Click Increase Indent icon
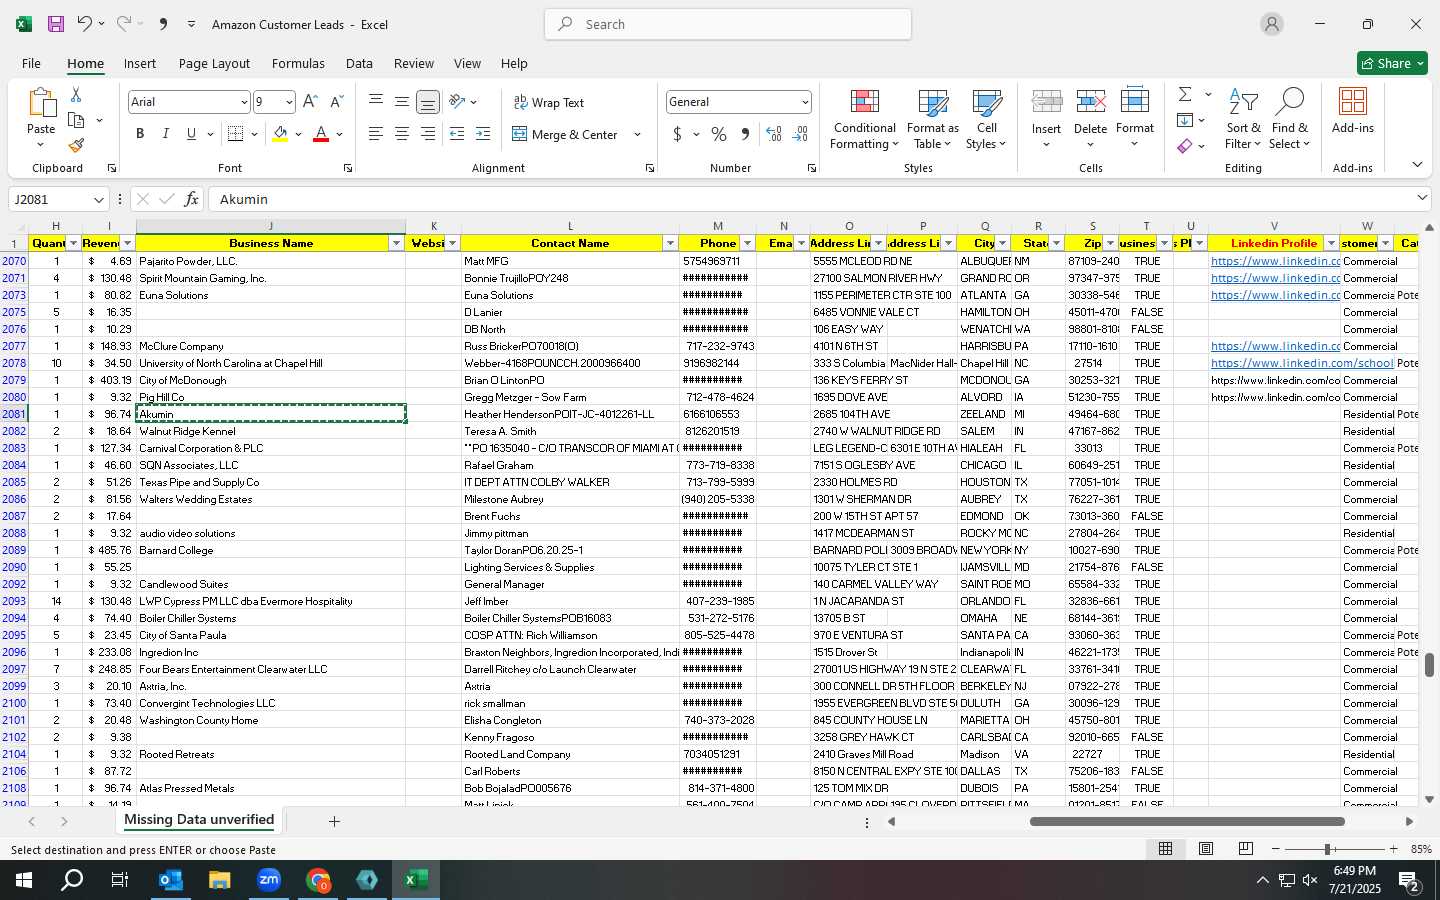The height and width of the screenshot is (900, 1440). (x=483, y=134)
